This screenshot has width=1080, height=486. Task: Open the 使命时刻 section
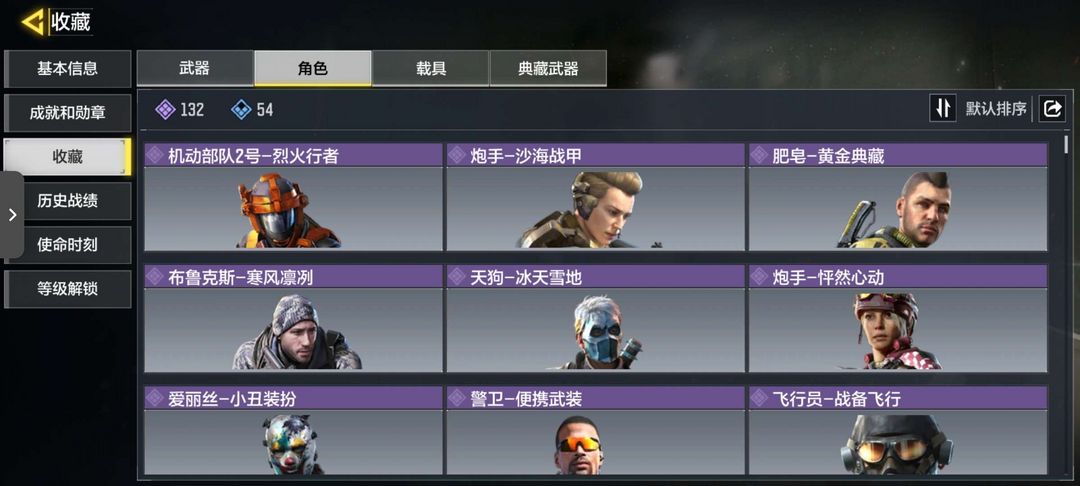coord(68,245)
